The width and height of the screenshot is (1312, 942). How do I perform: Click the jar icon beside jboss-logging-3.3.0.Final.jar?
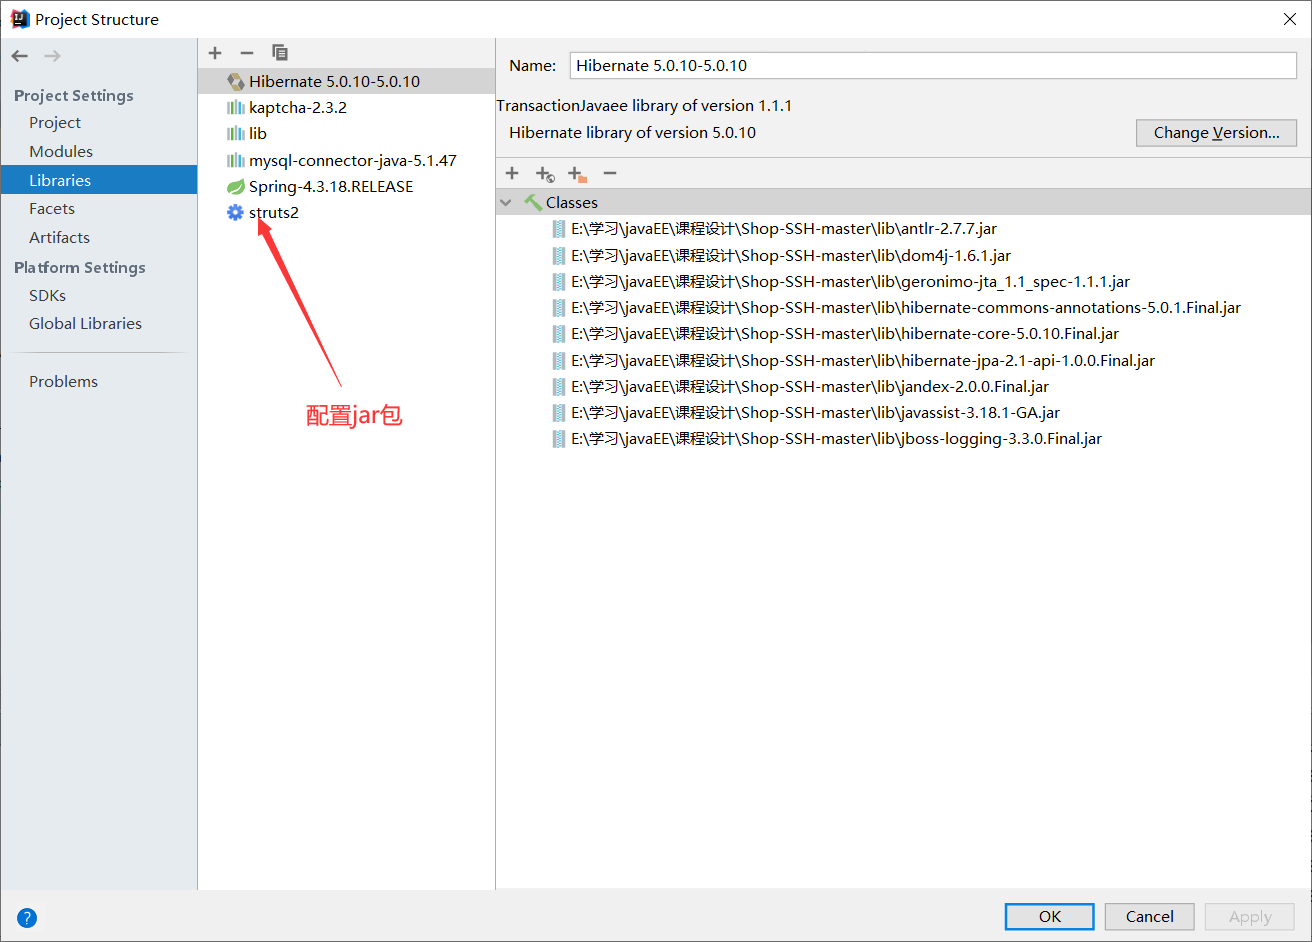coord(559,439)
